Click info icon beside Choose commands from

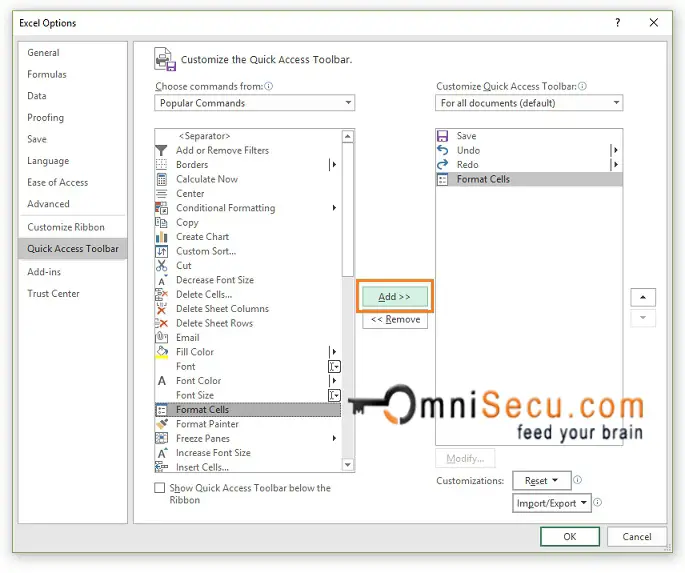(269, 86)
